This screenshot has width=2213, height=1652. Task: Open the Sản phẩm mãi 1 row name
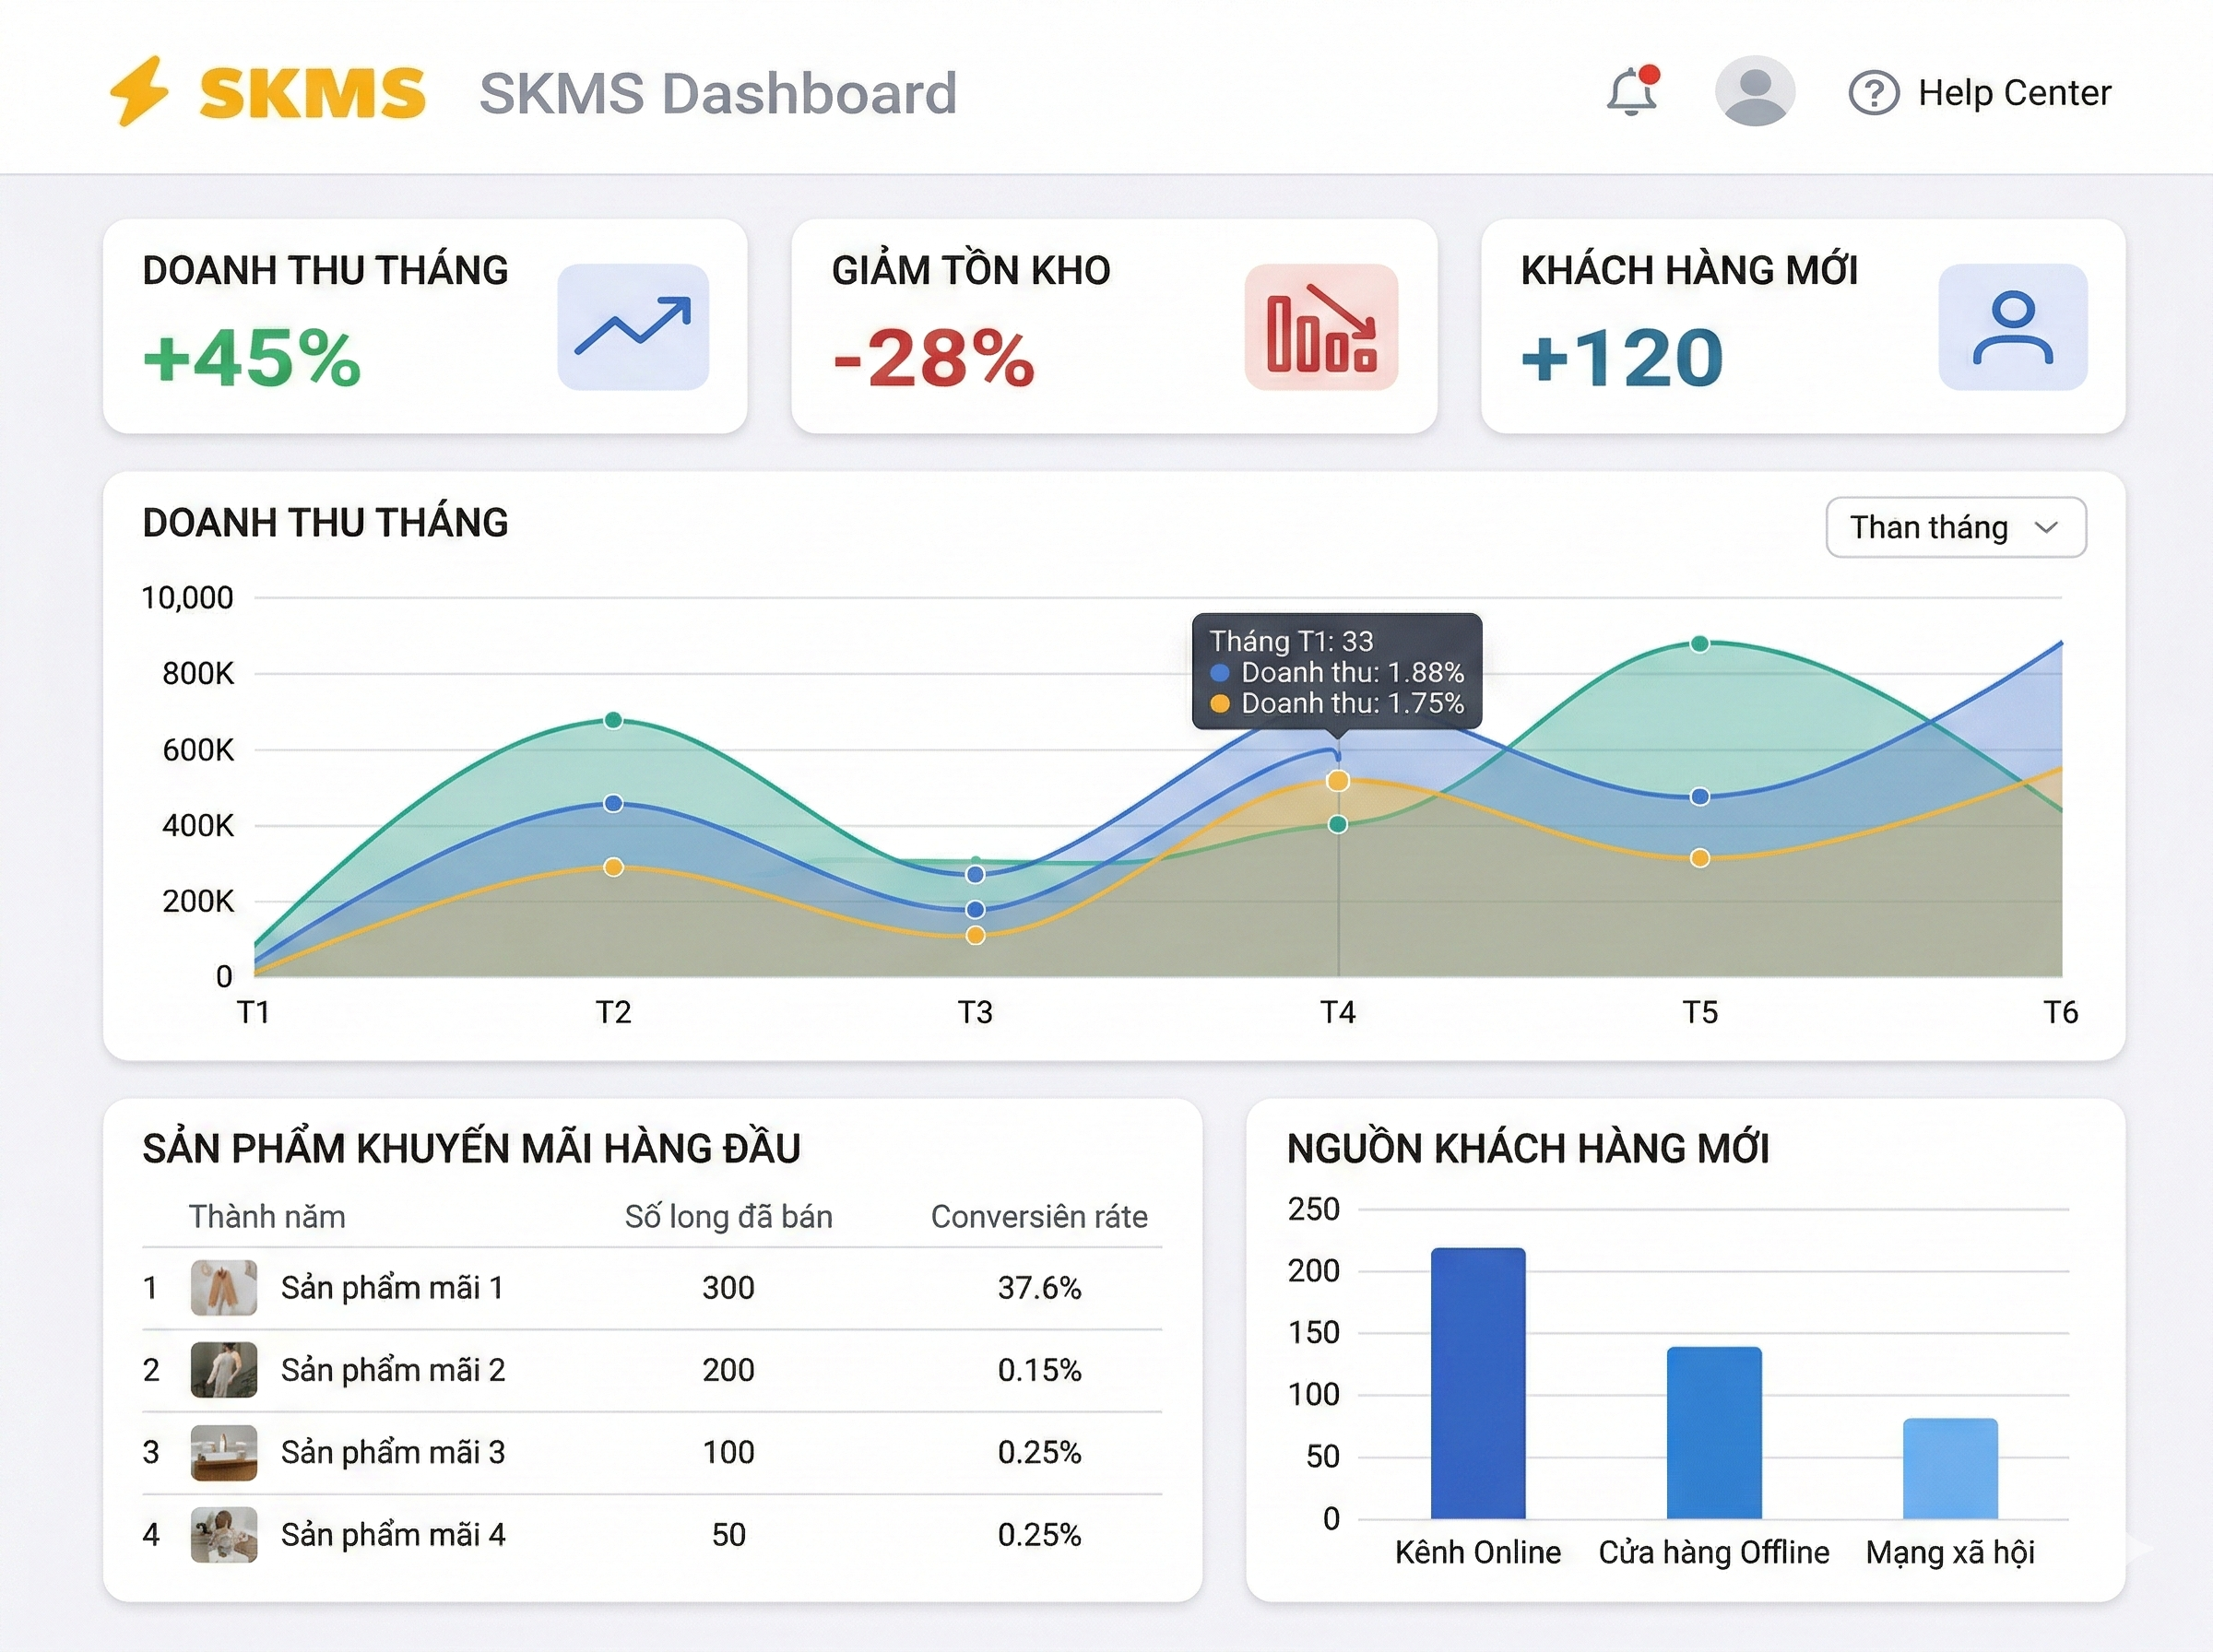pos(392,1288)
